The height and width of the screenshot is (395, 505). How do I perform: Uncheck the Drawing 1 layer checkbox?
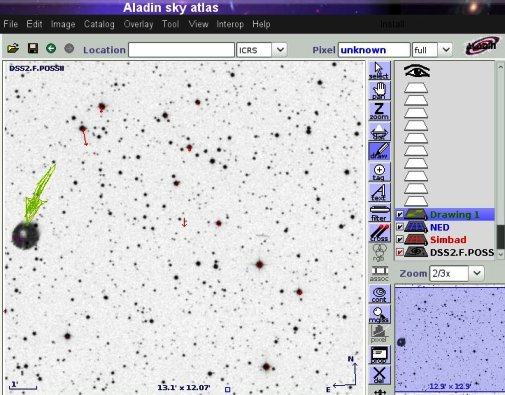point(399,214)
